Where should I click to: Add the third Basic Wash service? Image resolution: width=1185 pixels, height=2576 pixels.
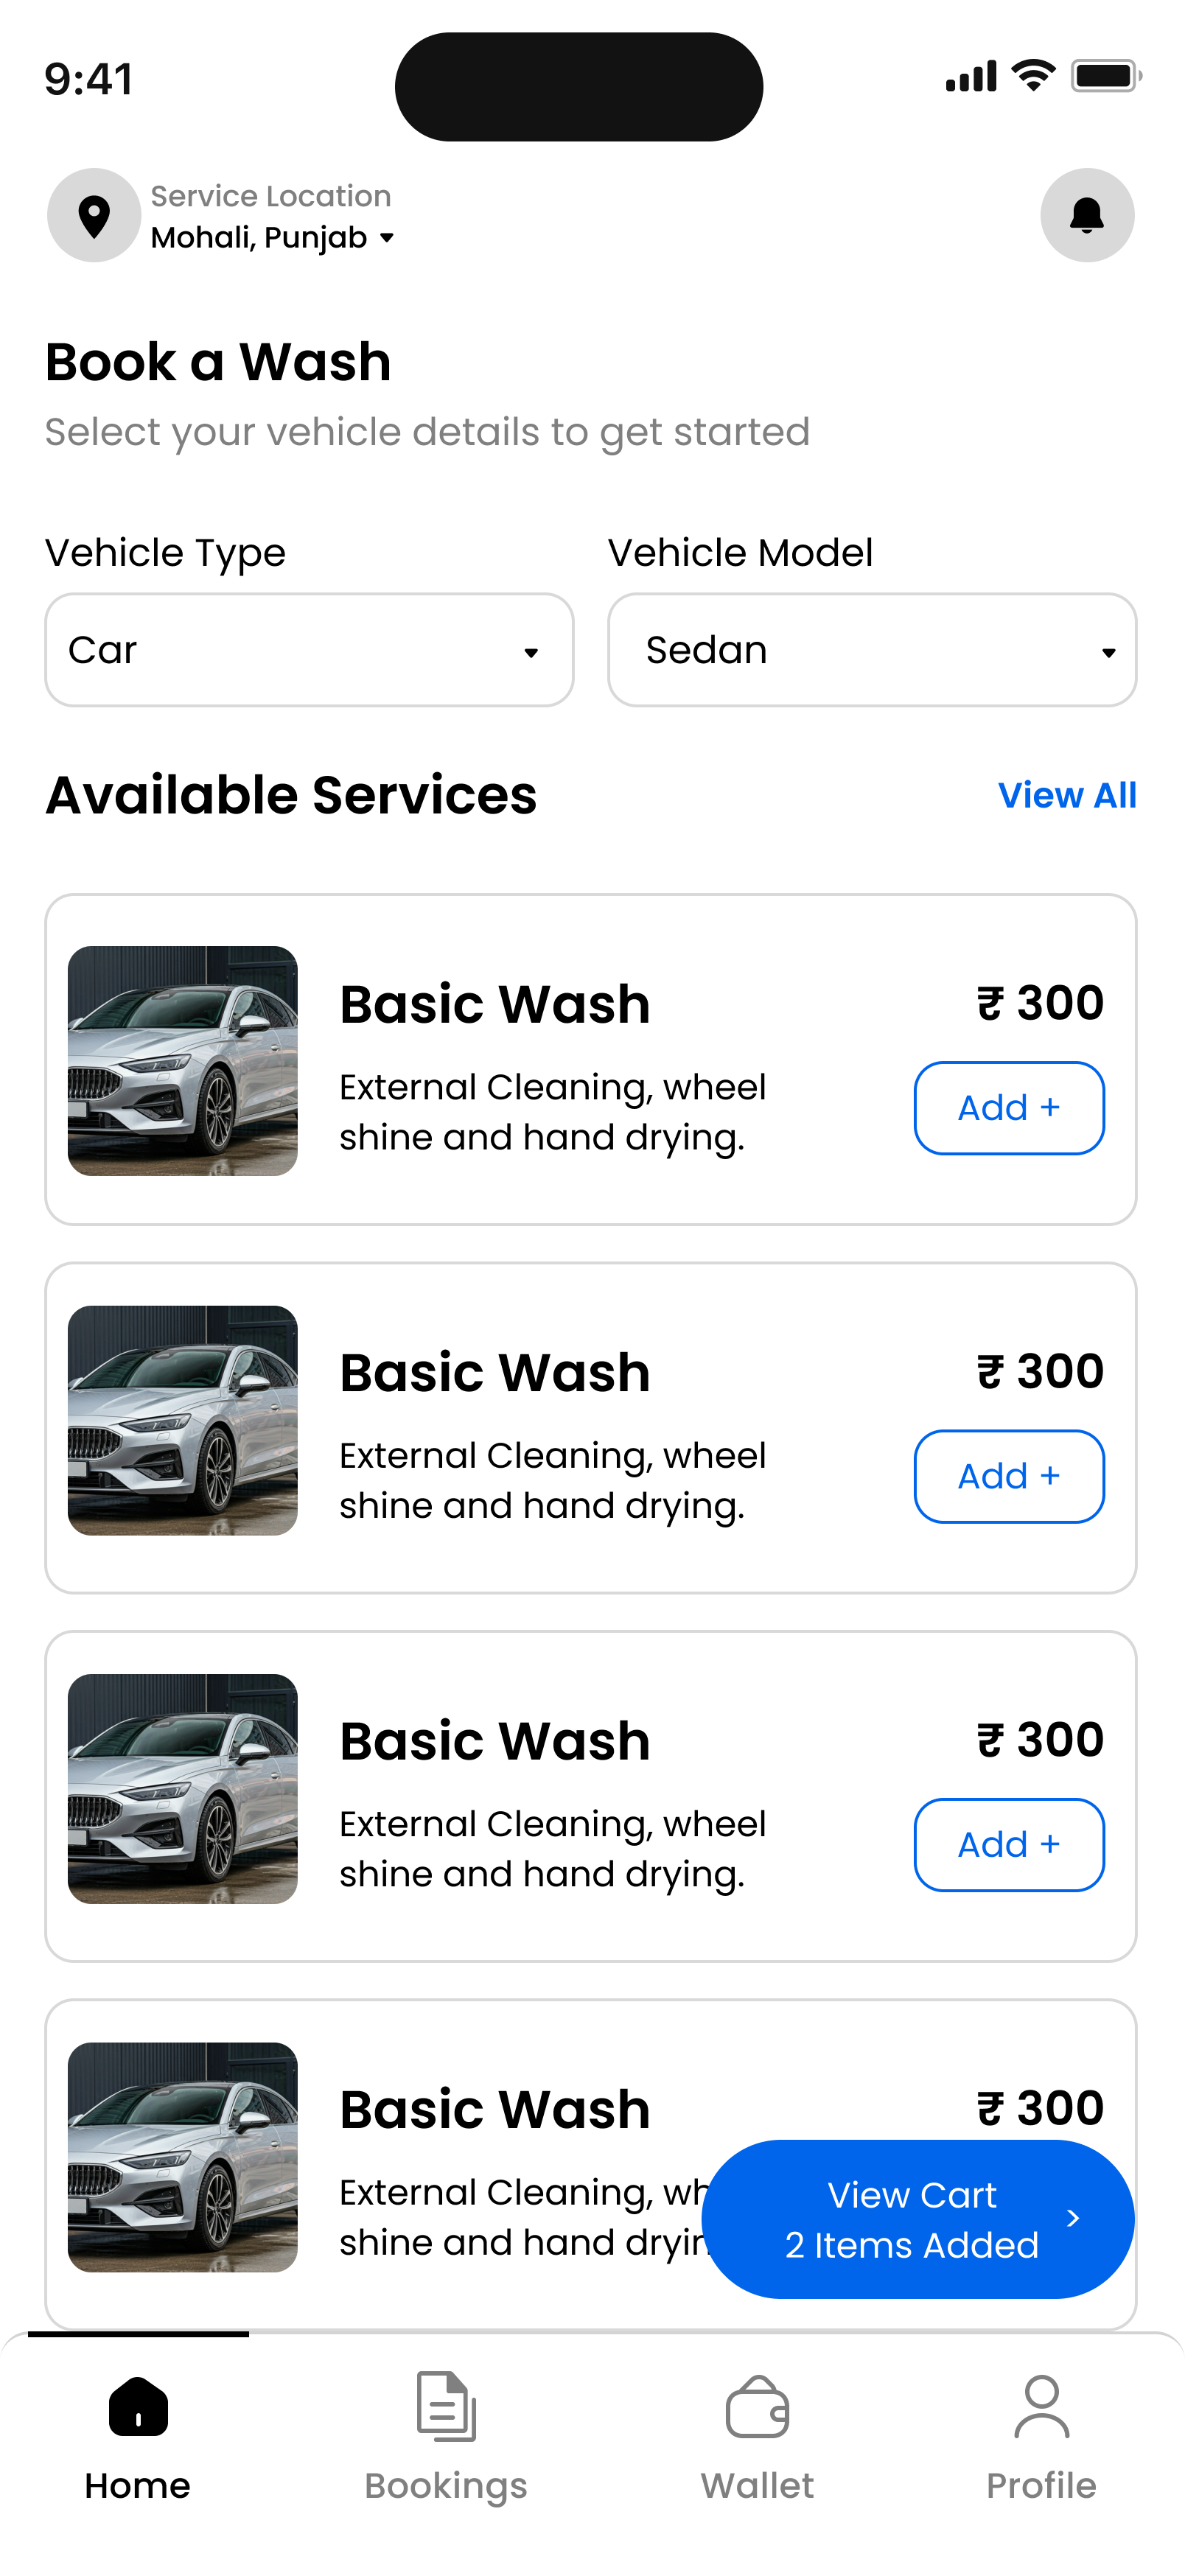1009,1845
